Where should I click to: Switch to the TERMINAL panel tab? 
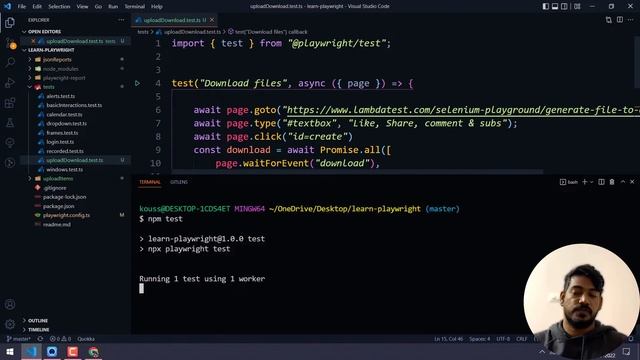[150, 182]
